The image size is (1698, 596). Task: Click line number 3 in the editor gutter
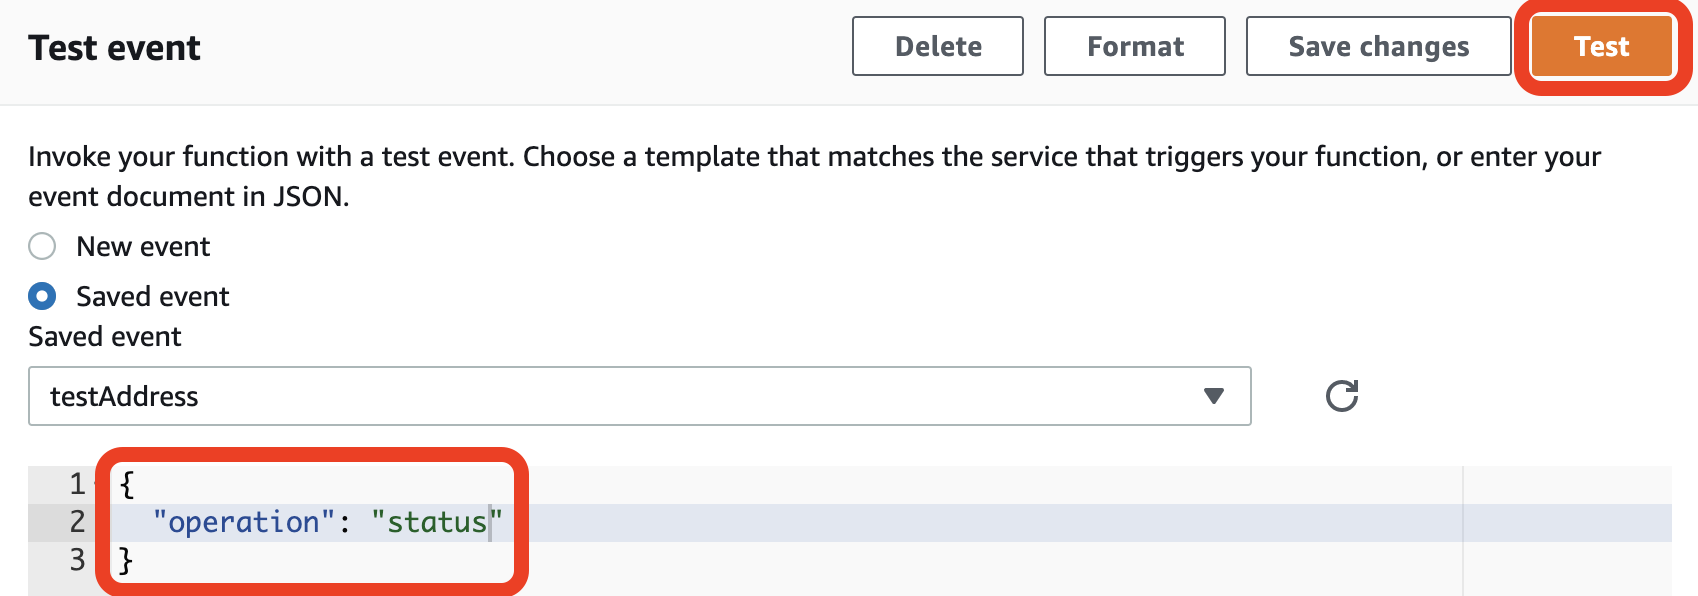tap(77, 560)
